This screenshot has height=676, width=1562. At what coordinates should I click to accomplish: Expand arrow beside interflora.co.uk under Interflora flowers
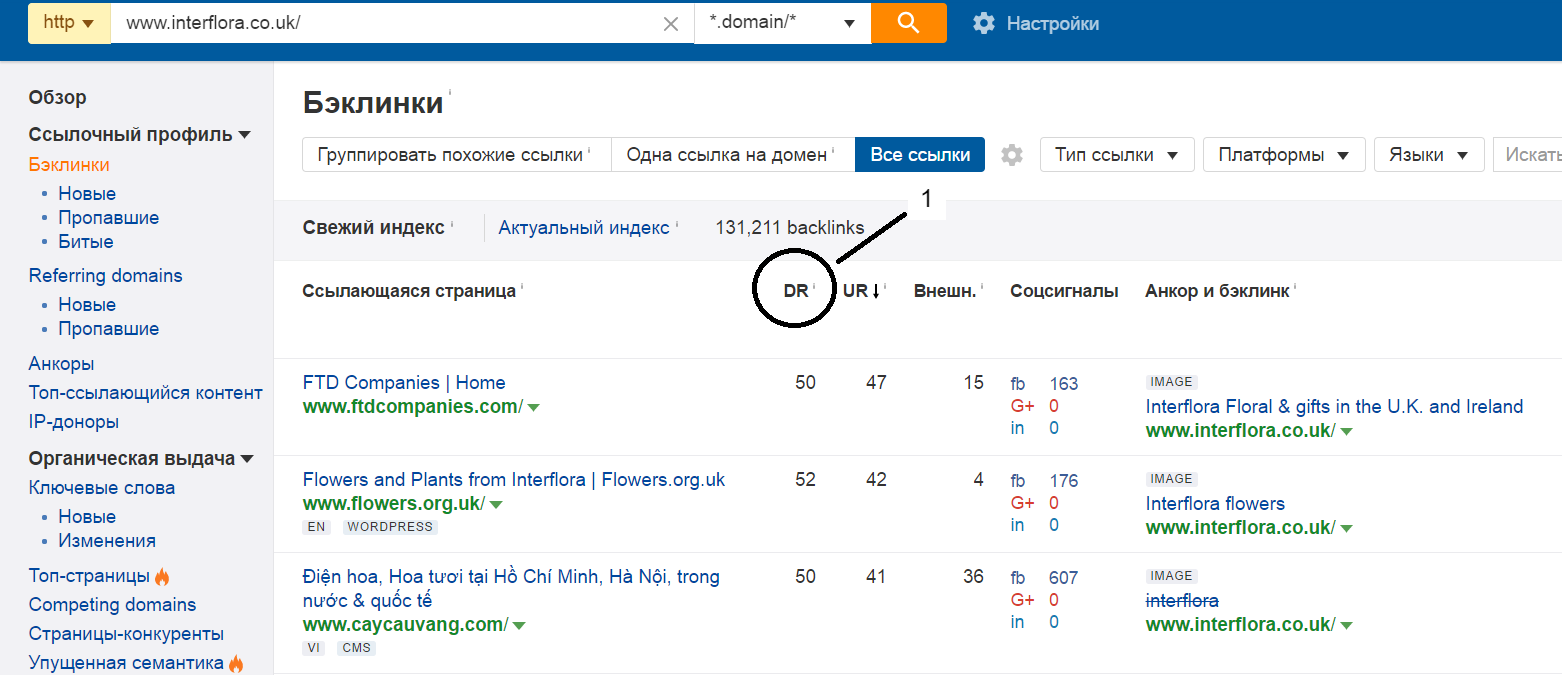(1346, 528)
